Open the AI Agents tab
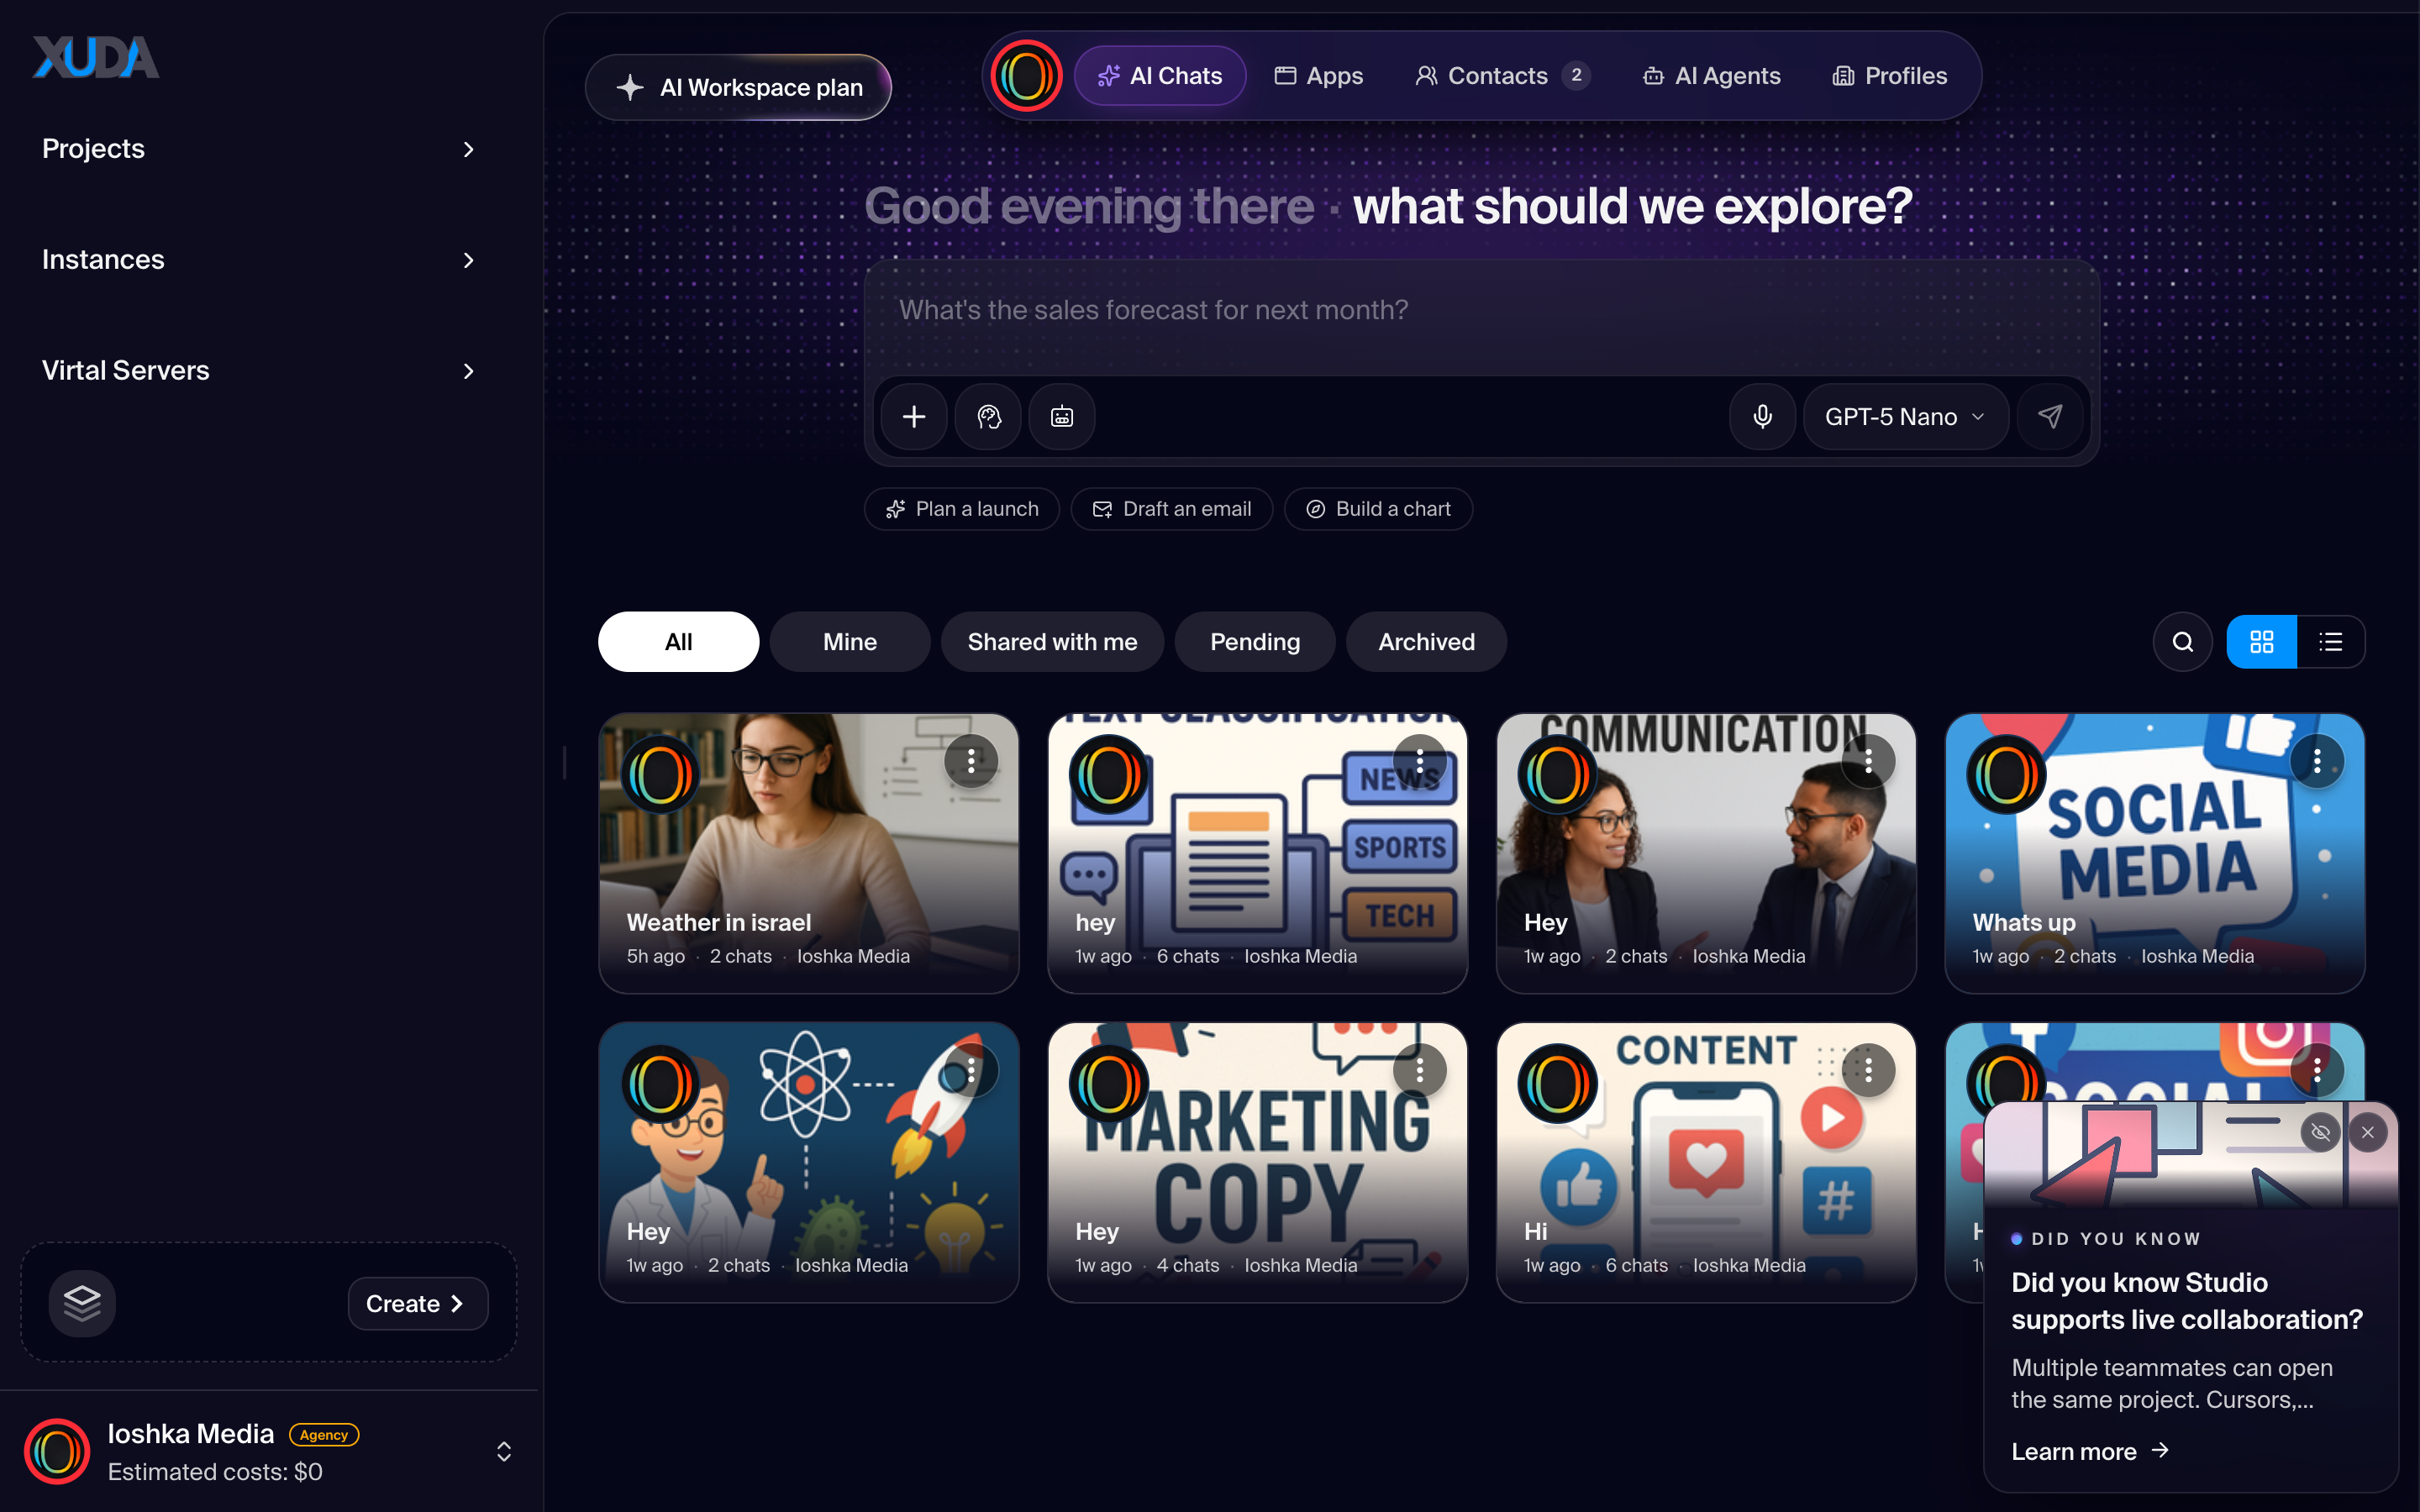 [1711, 76]
